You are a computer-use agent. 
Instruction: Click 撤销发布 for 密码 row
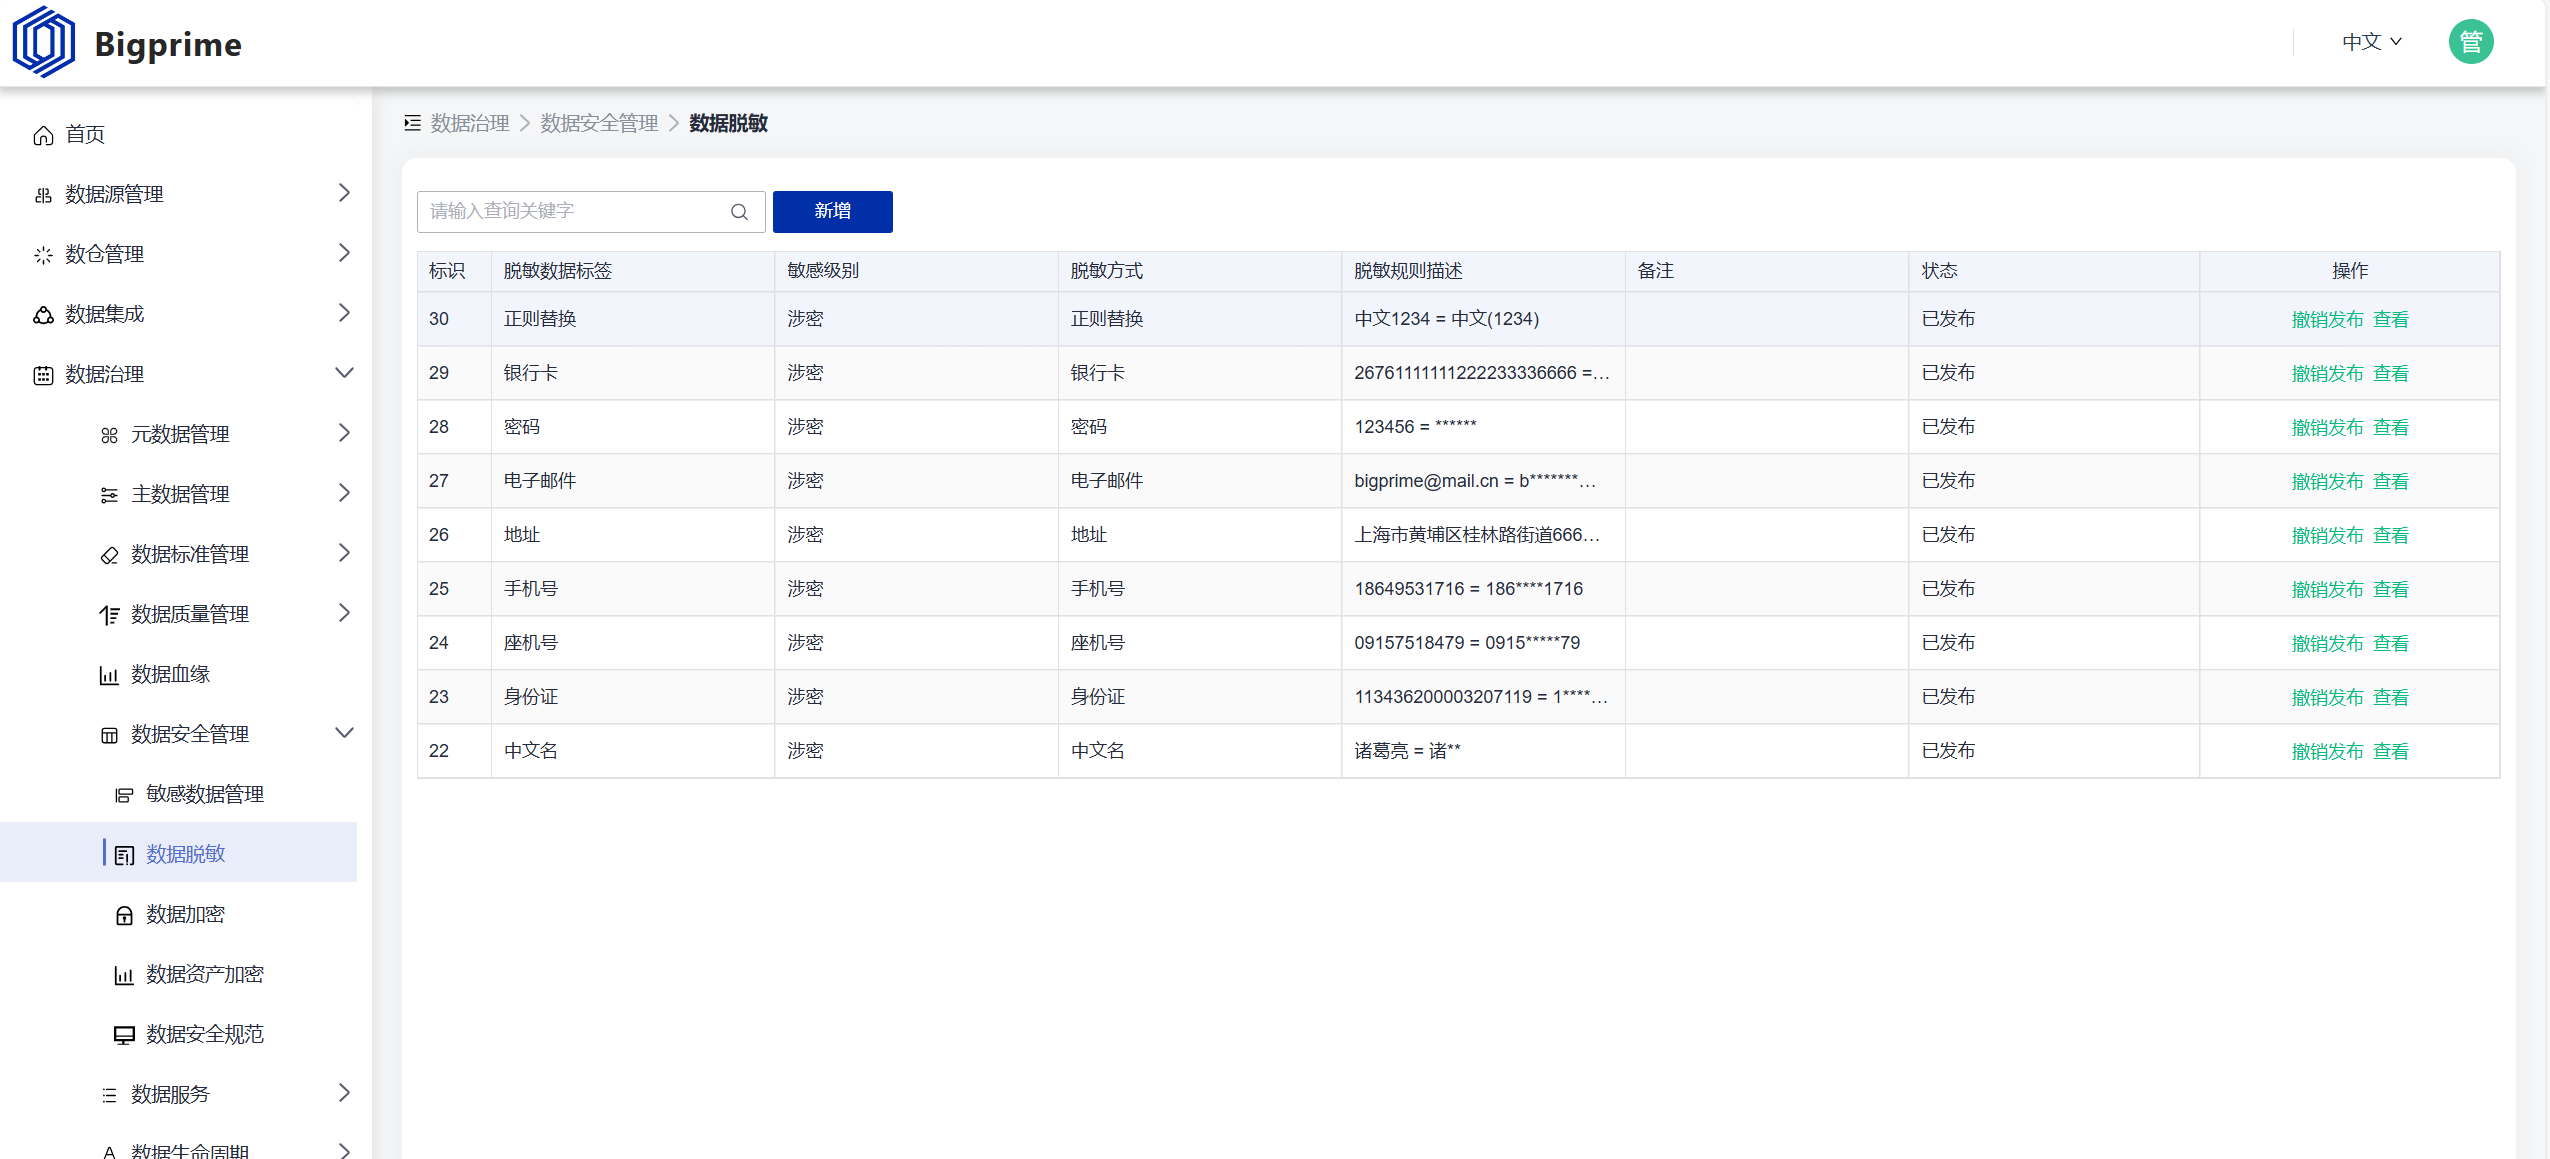click(2327, 427)
